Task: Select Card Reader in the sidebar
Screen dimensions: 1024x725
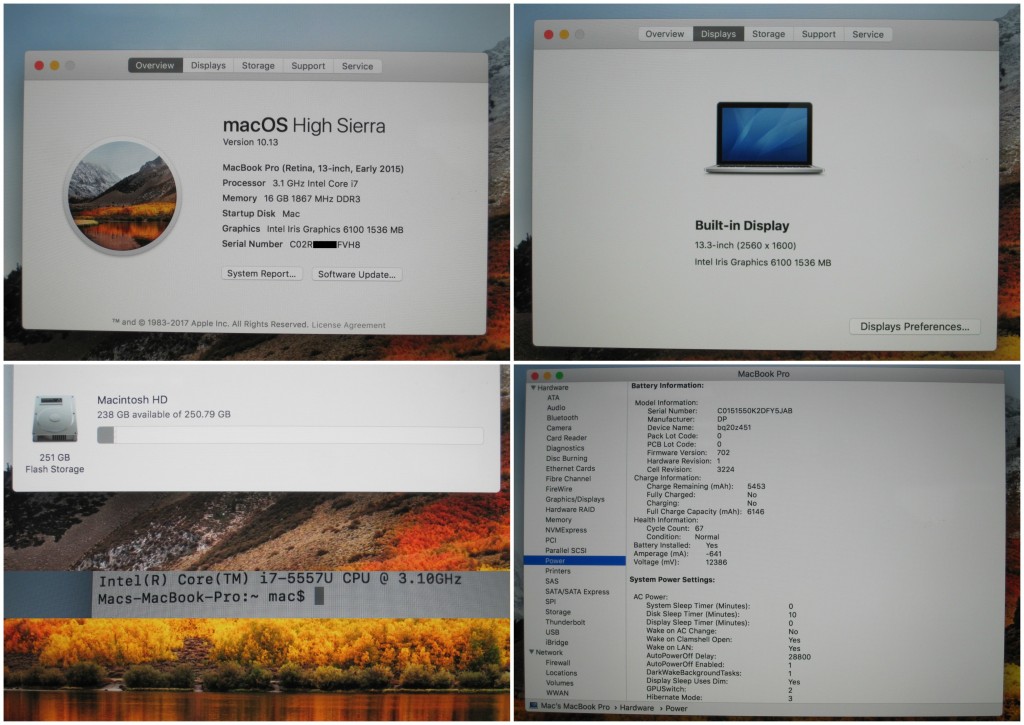Action: (x=566, y=438)
